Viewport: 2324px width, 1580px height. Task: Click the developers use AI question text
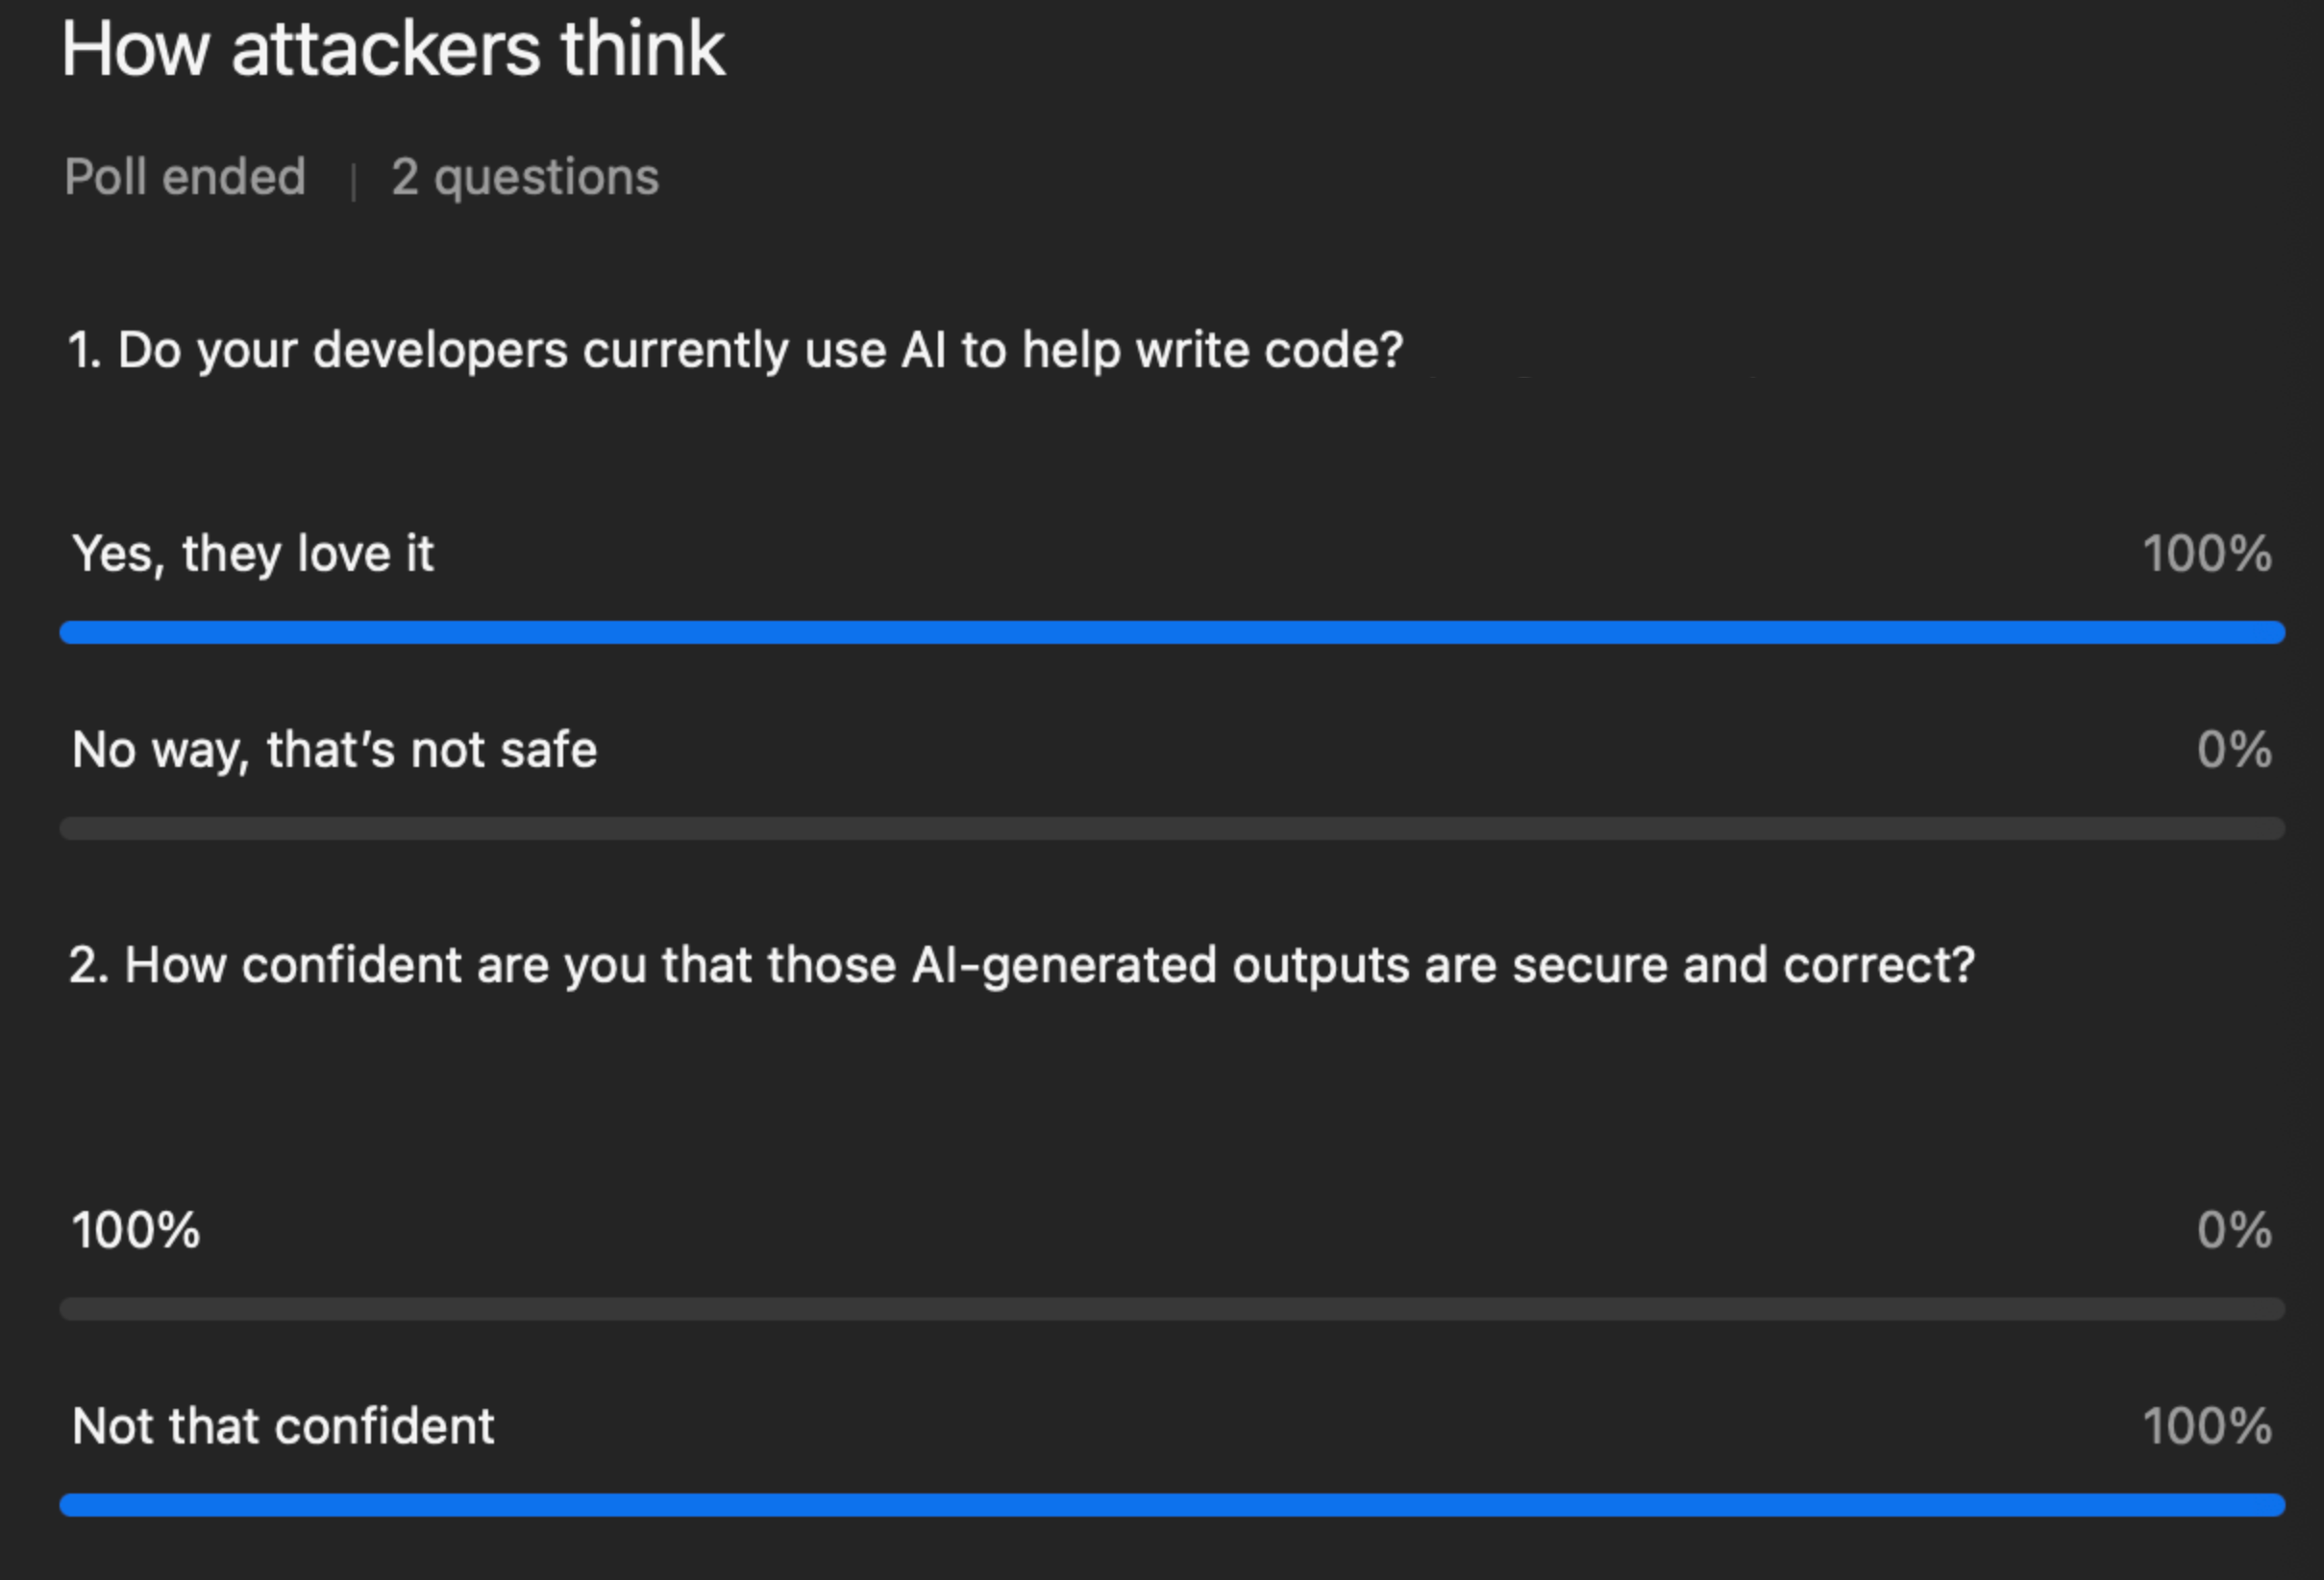tap(760, 350)
